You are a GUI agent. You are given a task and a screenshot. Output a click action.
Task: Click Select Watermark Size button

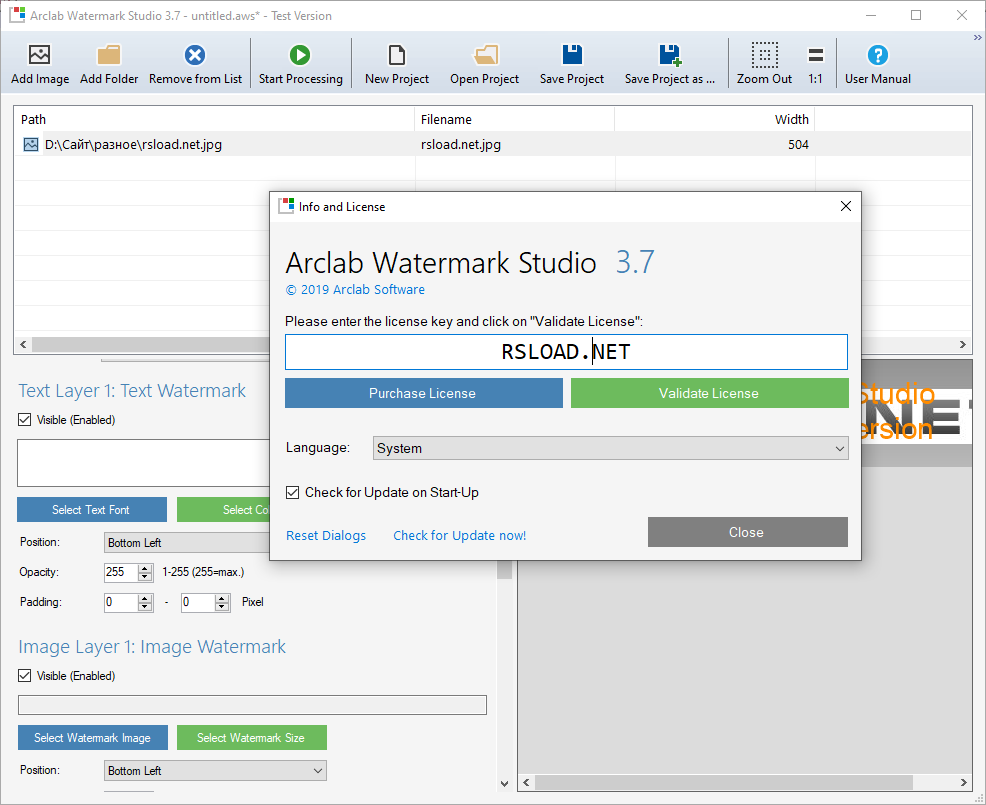coord(252,737)
